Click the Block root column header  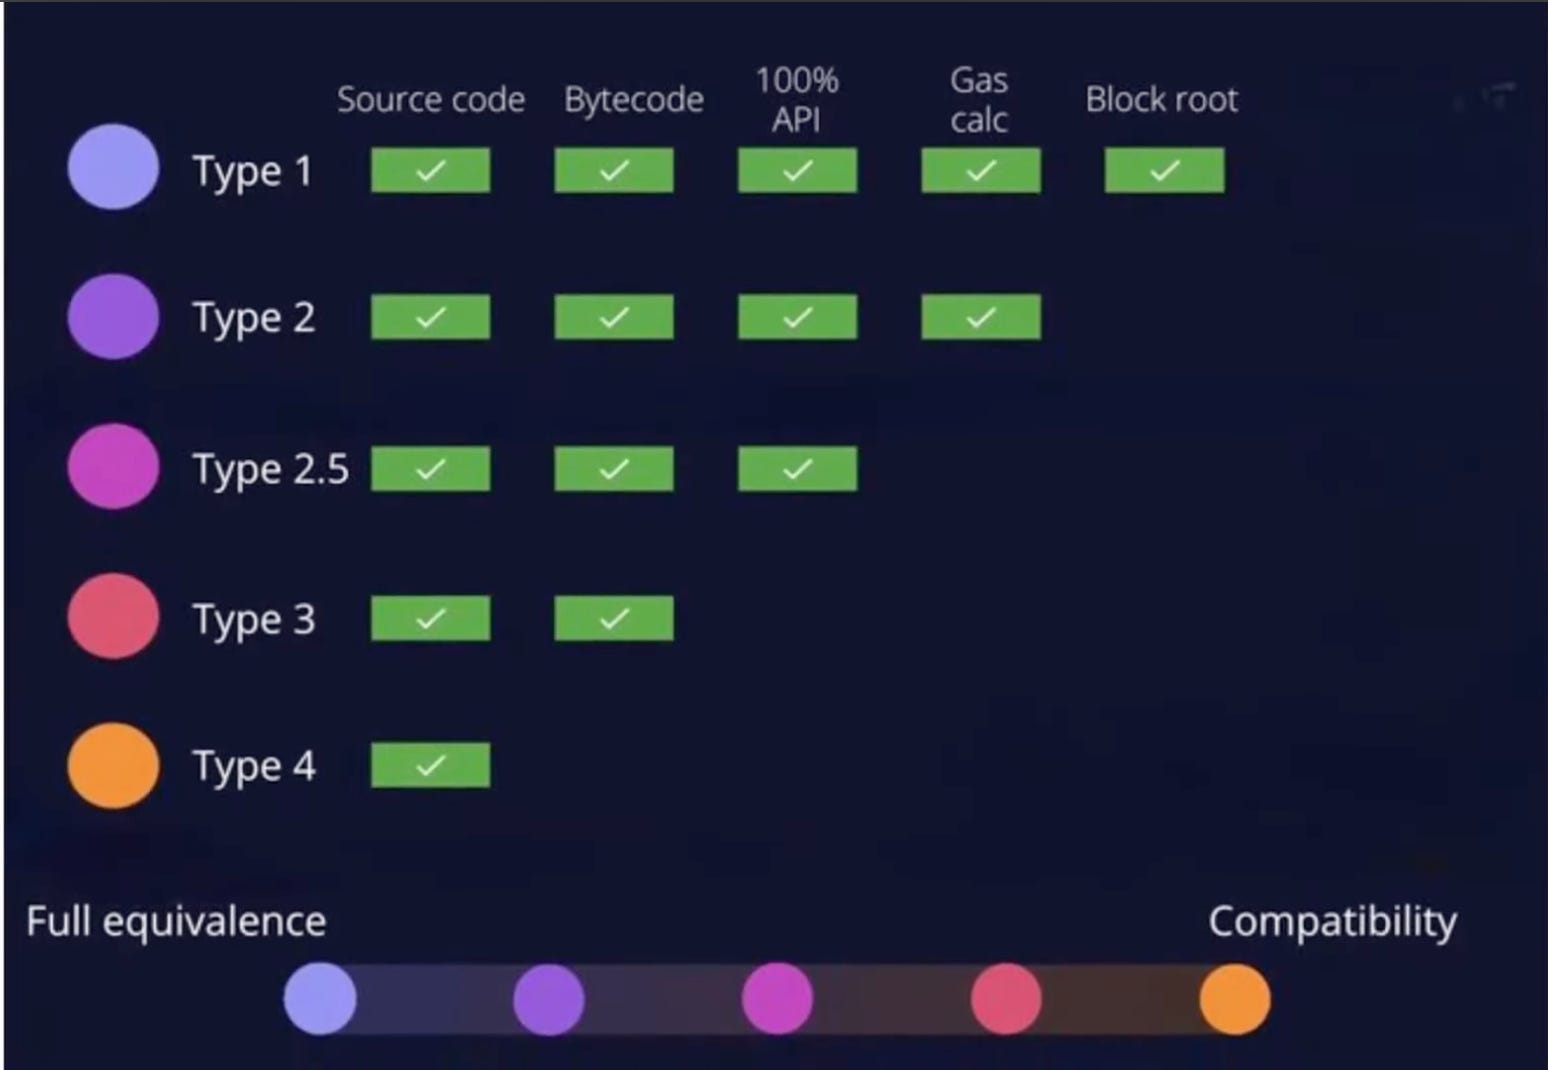(x=1162, y=100)
